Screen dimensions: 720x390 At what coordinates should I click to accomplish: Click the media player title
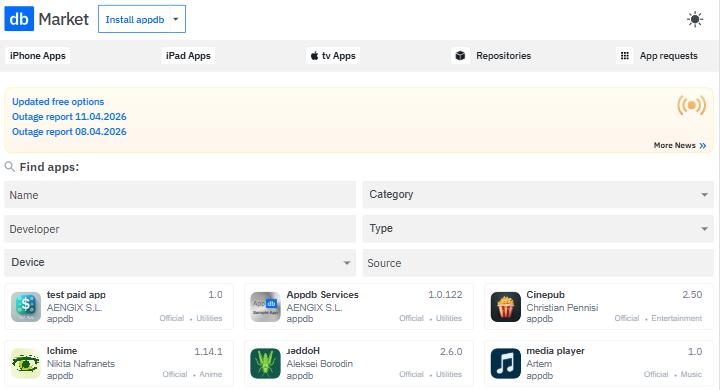555,350
